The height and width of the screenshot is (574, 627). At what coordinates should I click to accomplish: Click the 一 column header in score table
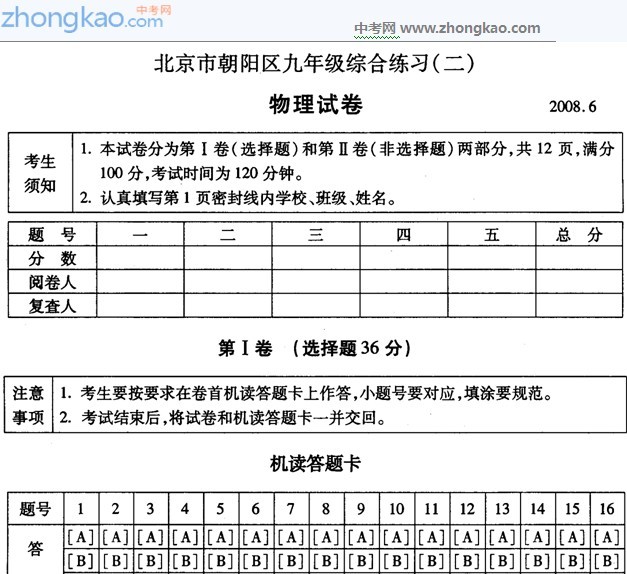coord(140,234)
